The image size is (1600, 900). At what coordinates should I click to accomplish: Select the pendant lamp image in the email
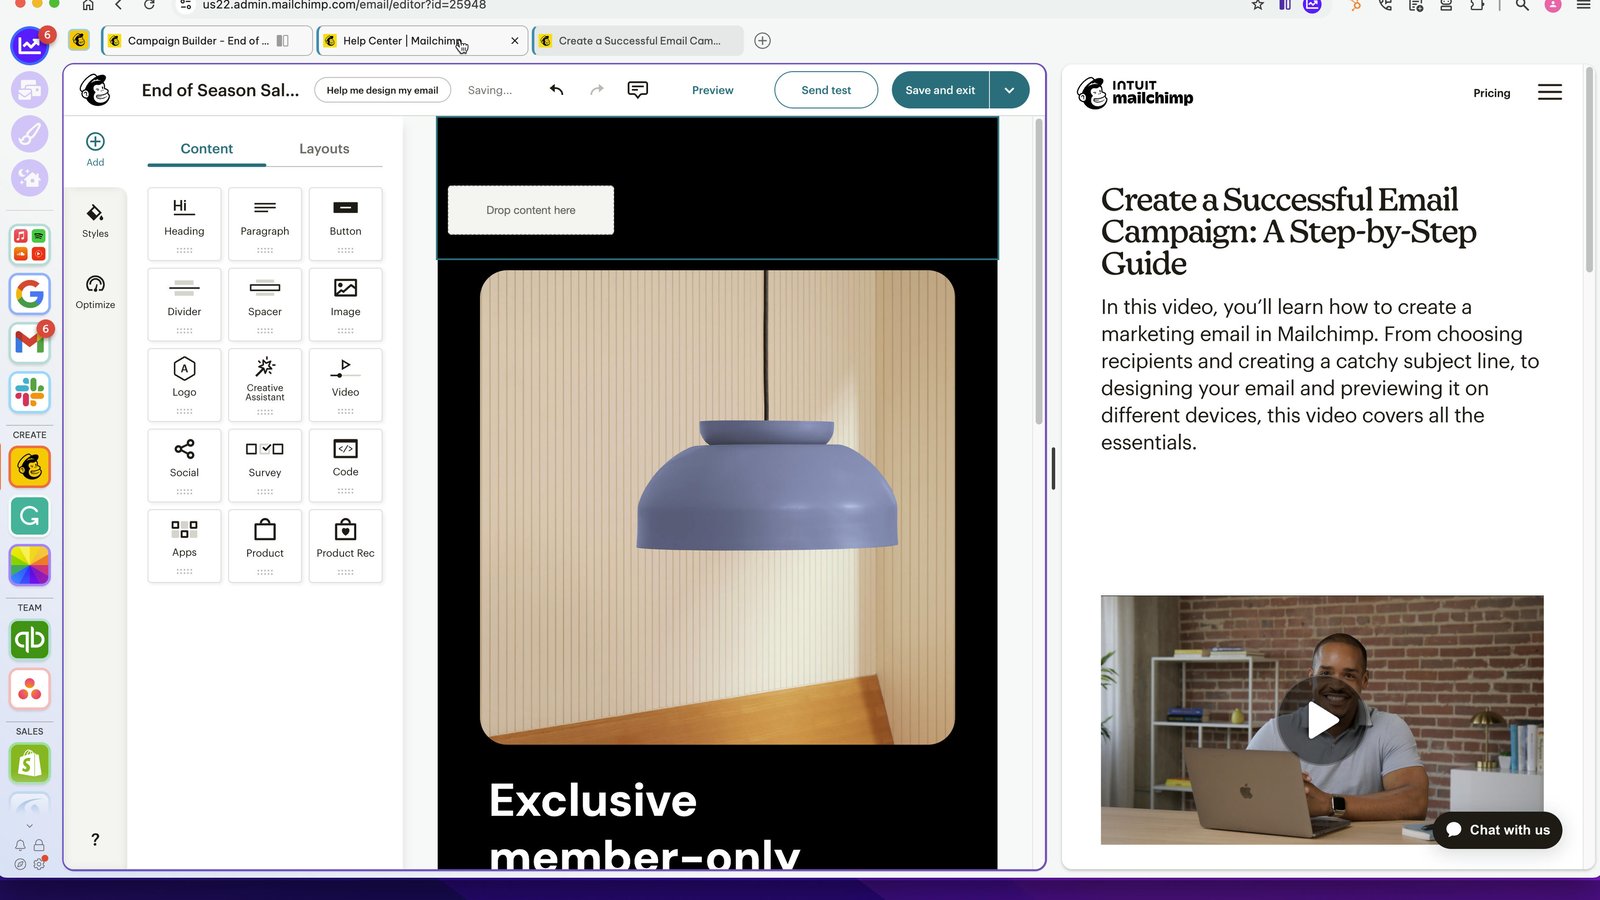coord(717,507)
